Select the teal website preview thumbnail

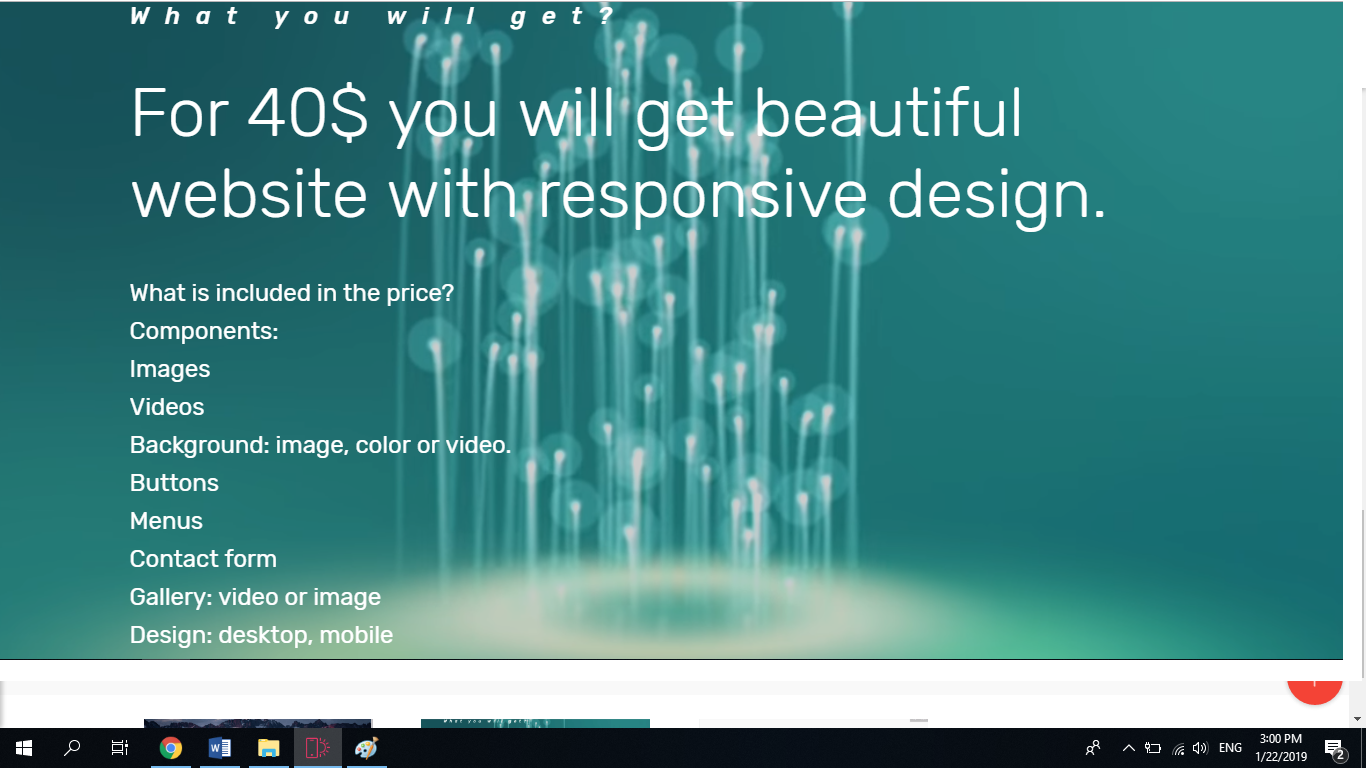[x=535, y=724]
